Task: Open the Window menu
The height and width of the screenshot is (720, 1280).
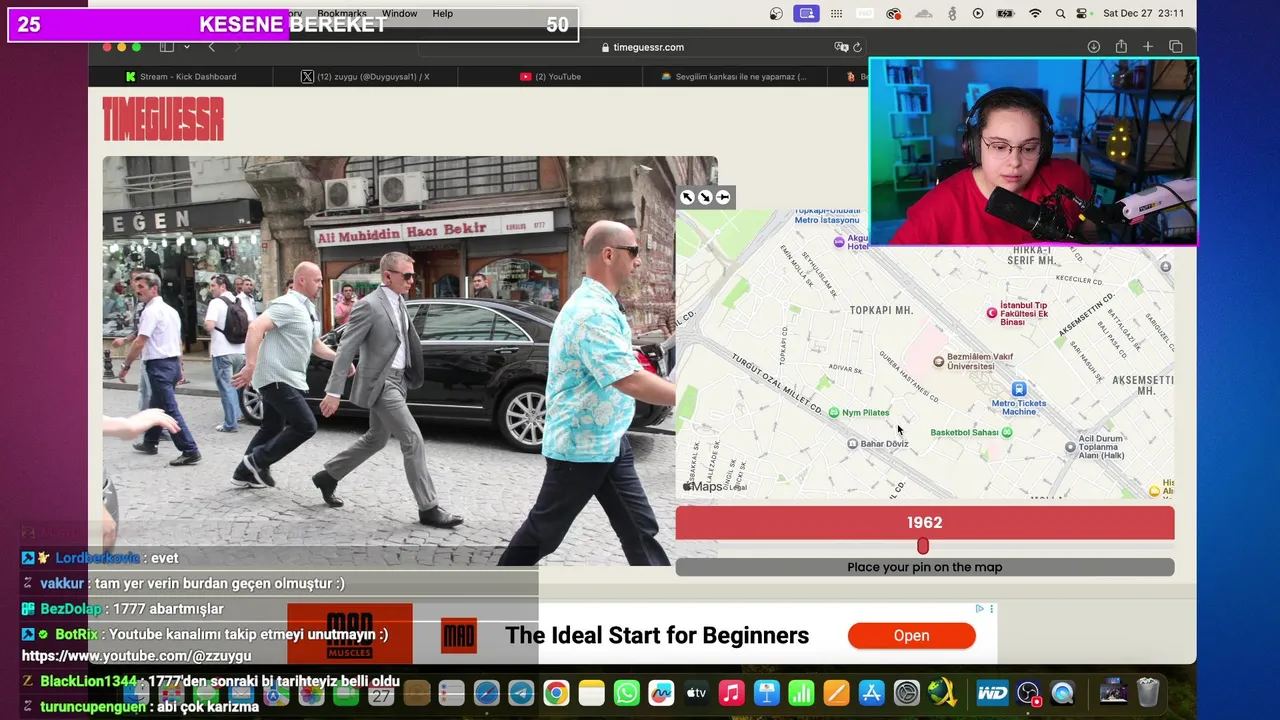Action: click(399, 14)
